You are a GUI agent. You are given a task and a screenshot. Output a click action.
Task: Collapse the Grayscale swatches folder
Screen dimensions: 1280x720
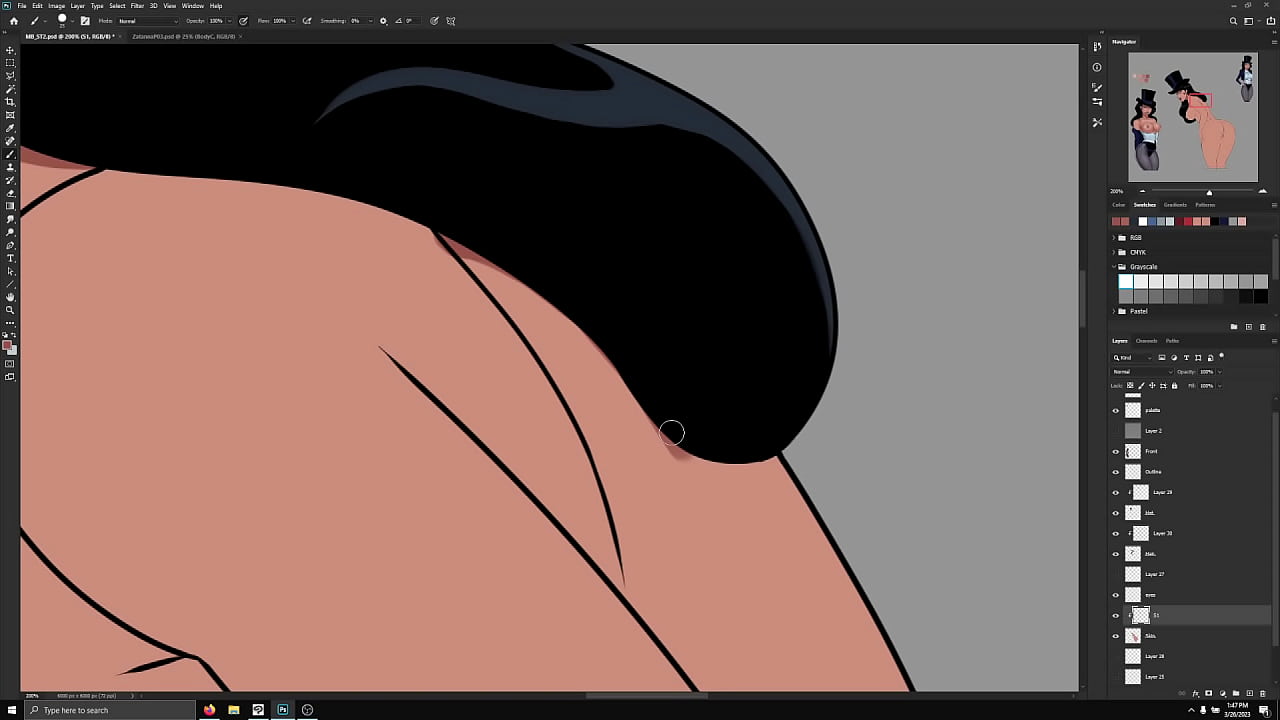coord(1115,266)
